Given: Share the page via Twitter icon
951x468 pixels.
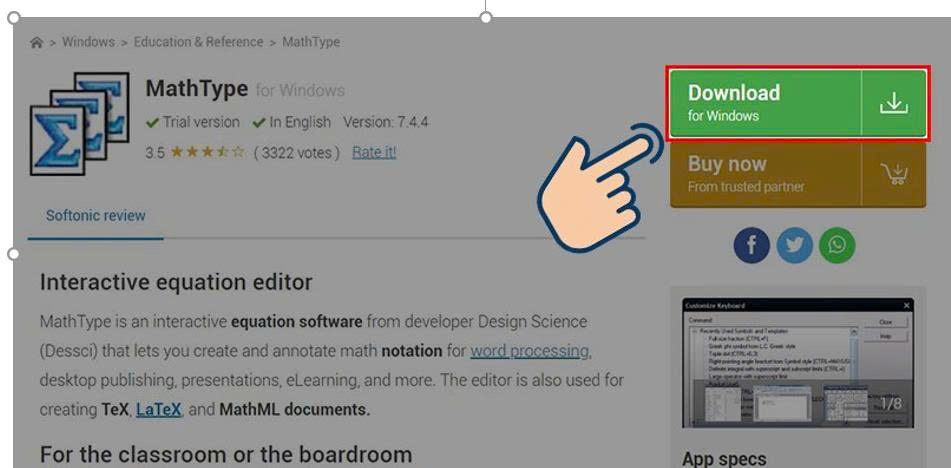Looking at the screenshot, I should tap(795, 245).
